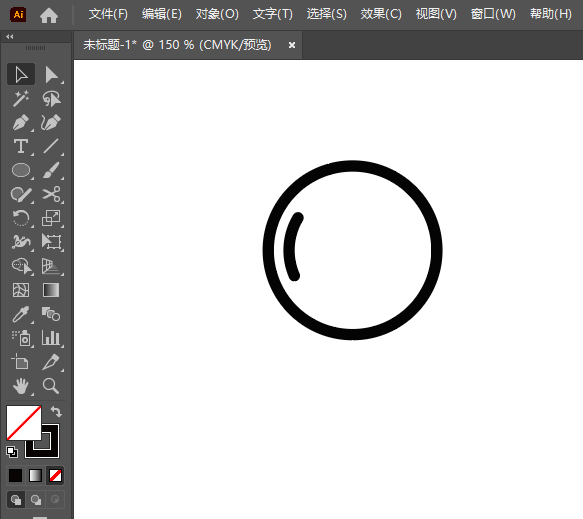Image resolution: width=583 pixels, height=519 pixels.
Task: Collapse the toolbar with double arrows
Action: click(x=10, y=36)
